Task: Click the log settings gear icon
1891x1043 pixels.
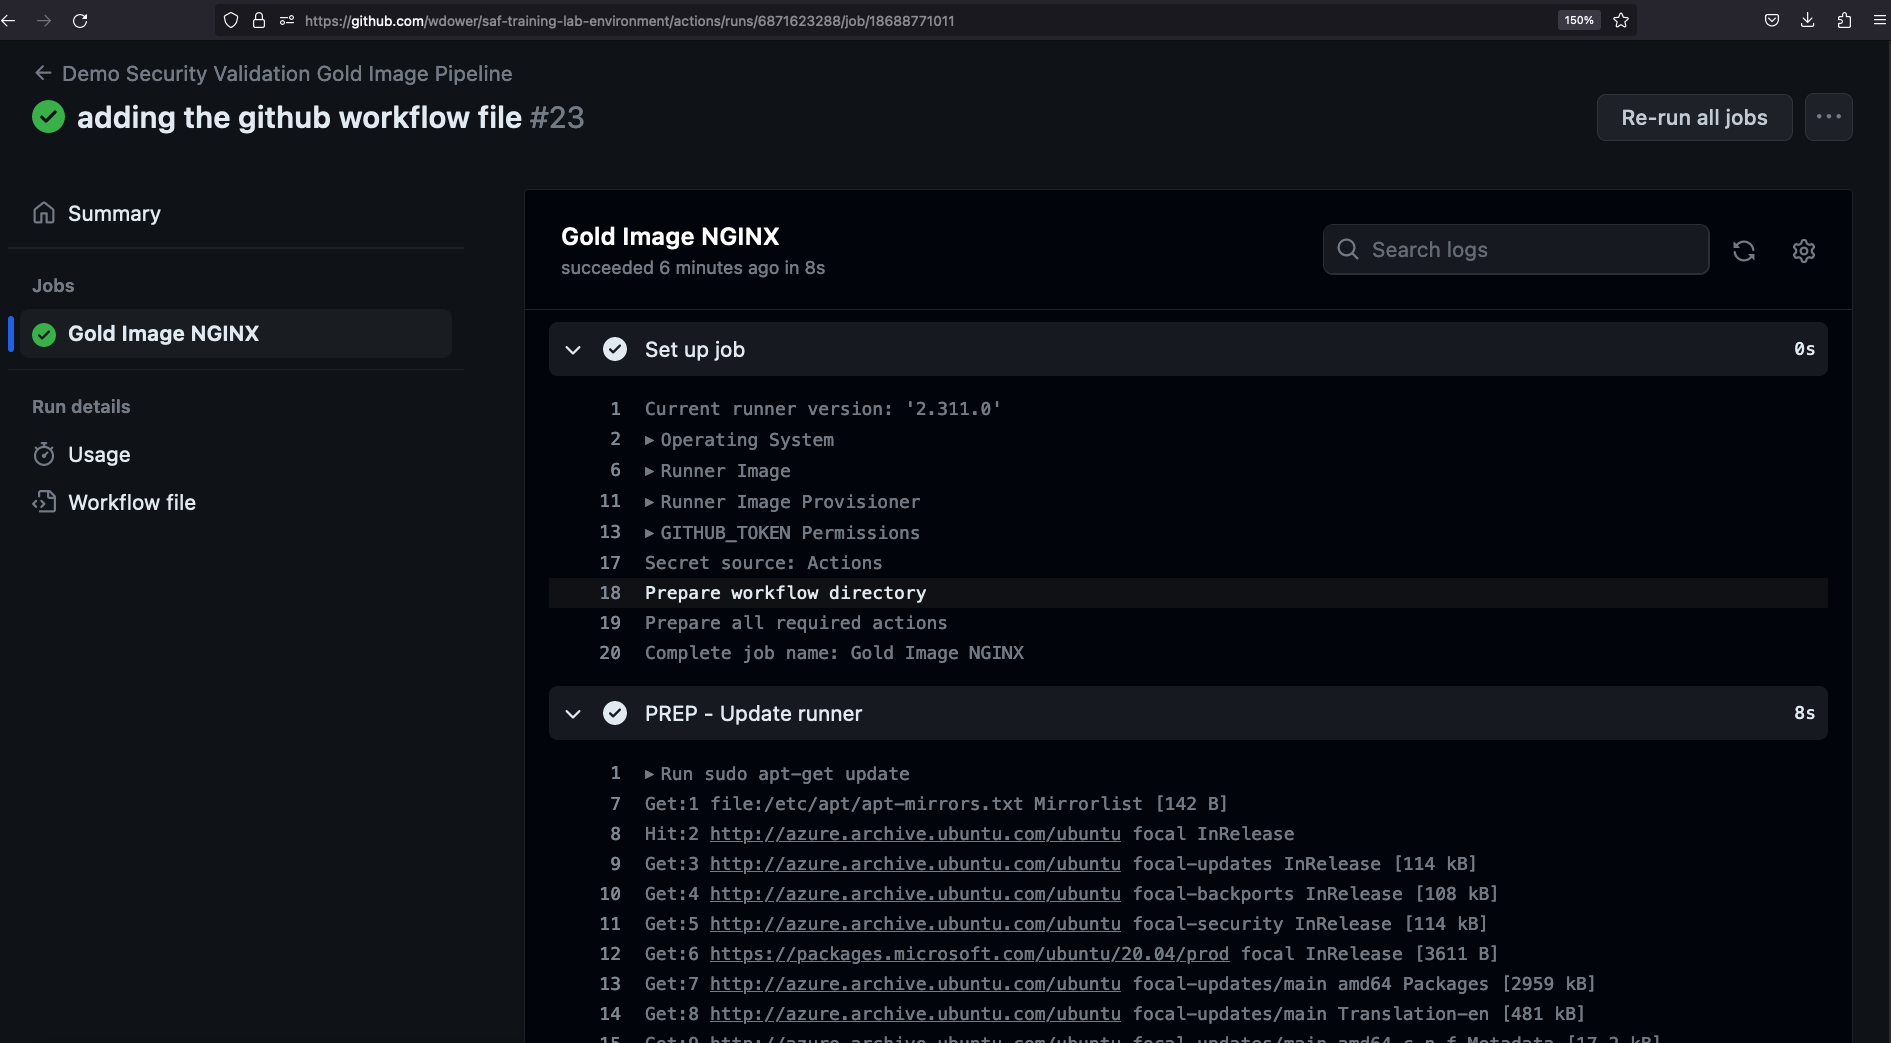Action: click(1803, 251)
